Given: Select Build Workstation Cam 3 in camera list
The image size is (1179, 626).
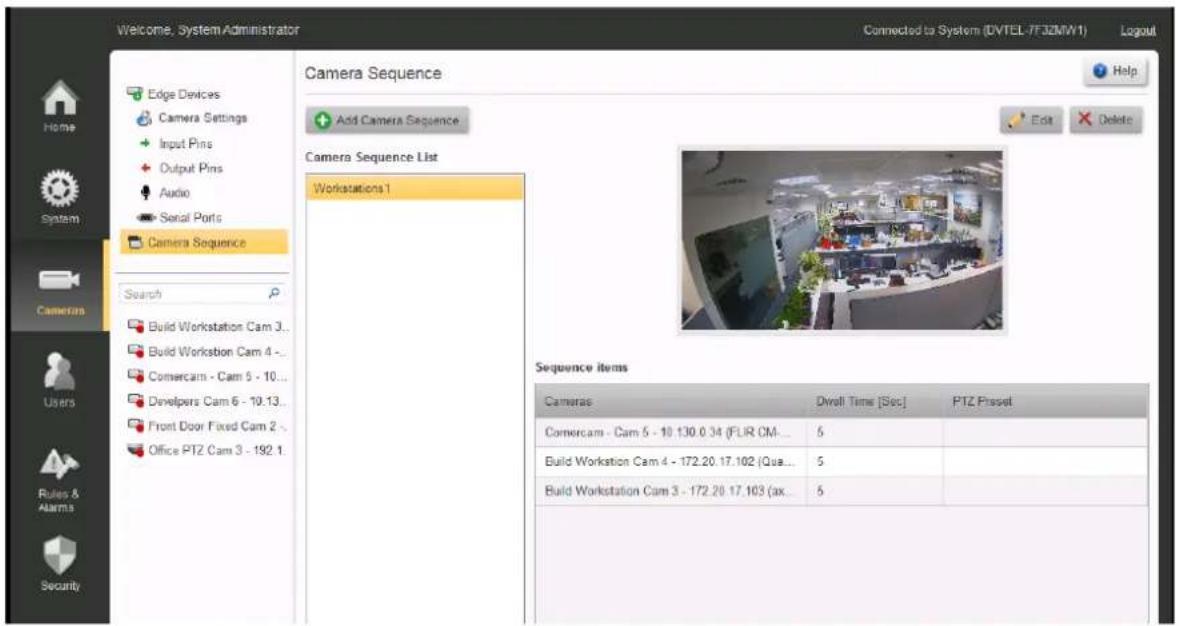Looking at the screenshot, I should (209, 327).
